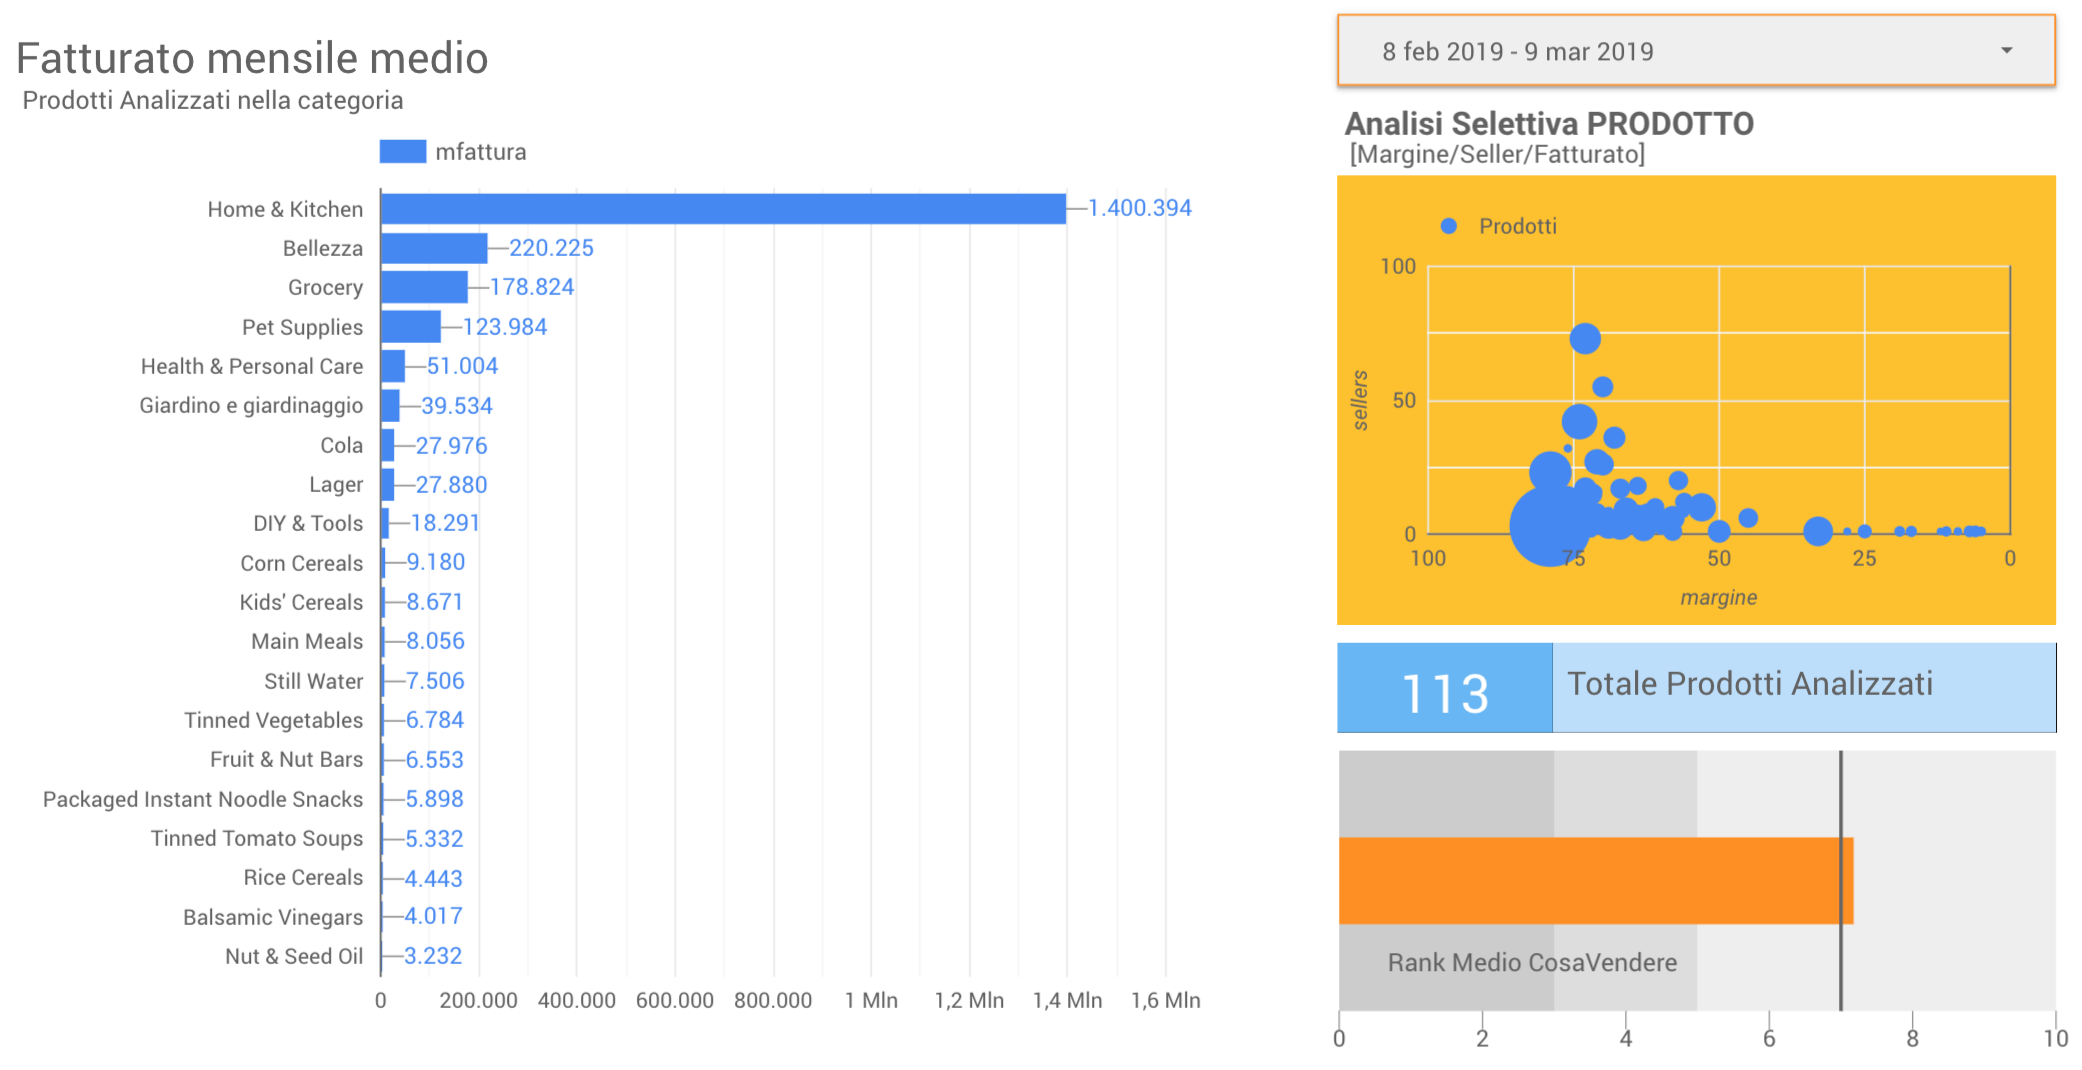
Task: Click the Health & Personal Care label
Action: (x=252, y=366)
